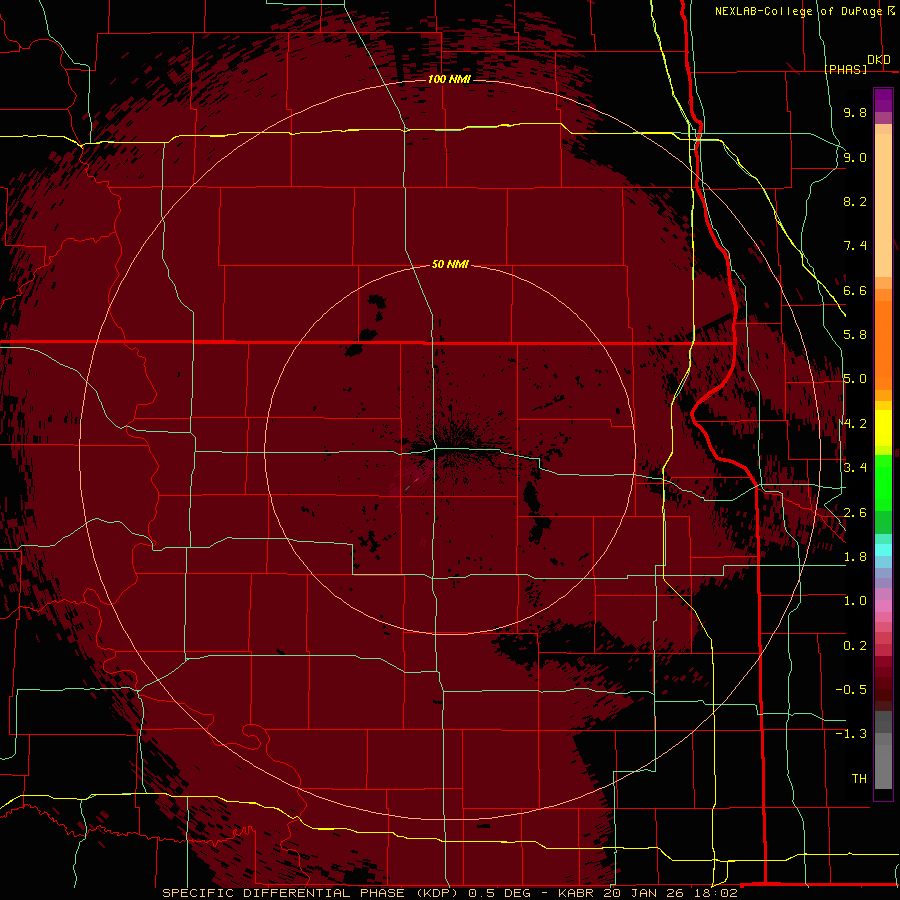
Task: Click the DKD product code label
Action: (x=879, y=60)
